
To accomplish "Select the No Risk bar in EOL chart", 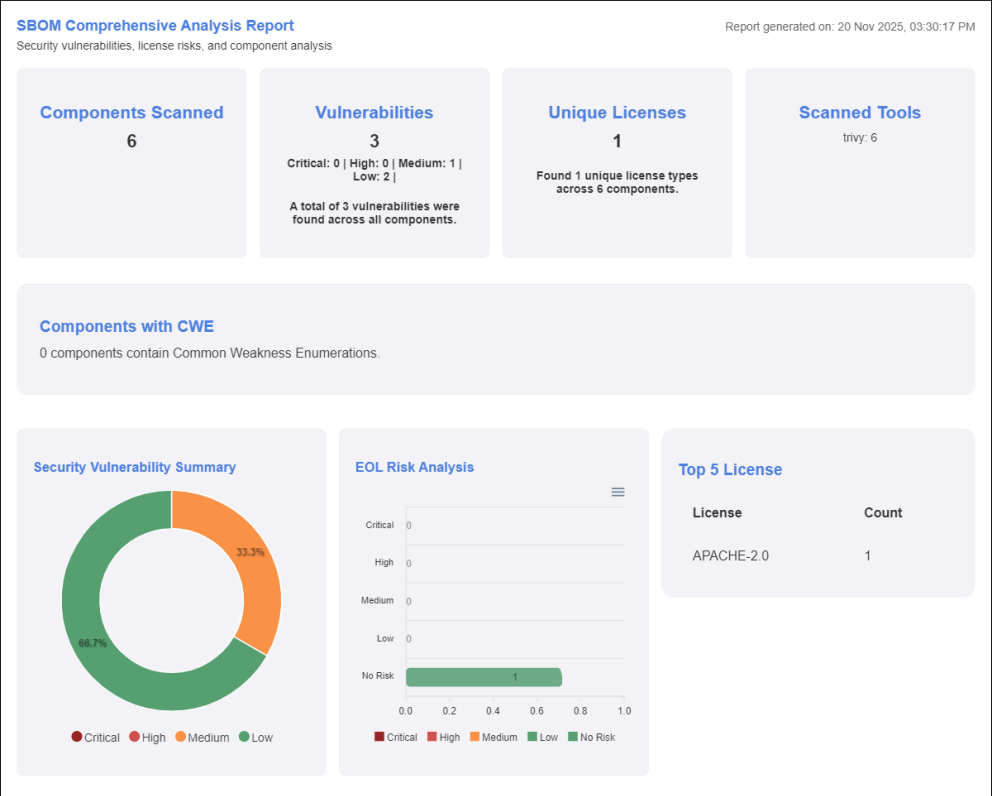I will point(484,677).
